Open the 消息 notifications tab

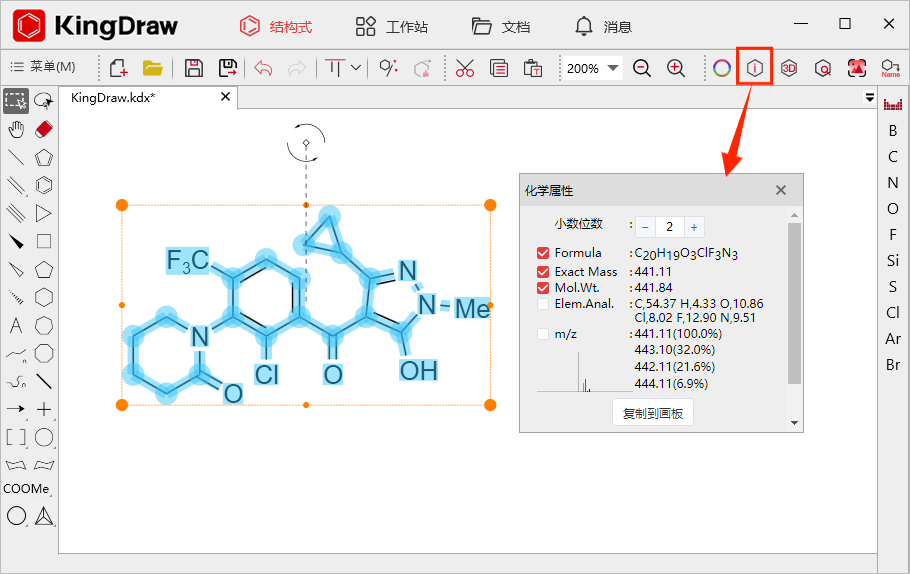coord(603,26)
